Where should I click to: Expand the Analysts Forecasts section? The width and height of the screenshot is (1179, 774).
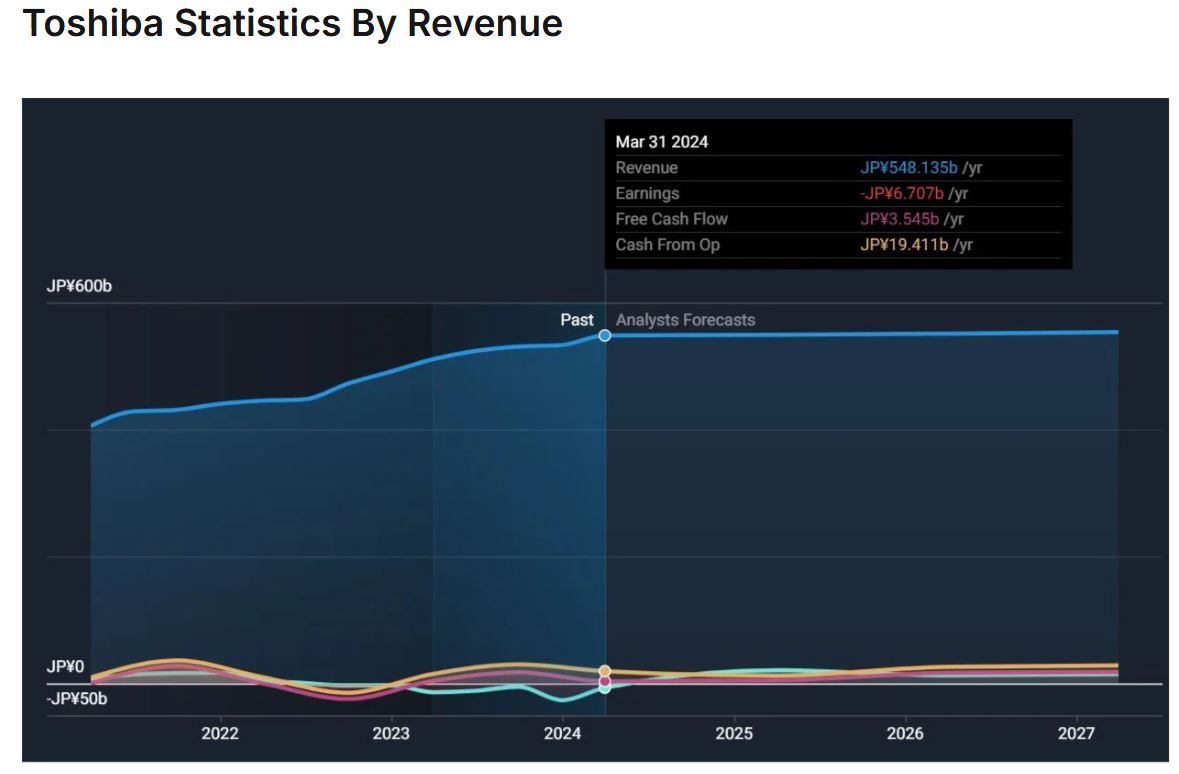point(687,320)
